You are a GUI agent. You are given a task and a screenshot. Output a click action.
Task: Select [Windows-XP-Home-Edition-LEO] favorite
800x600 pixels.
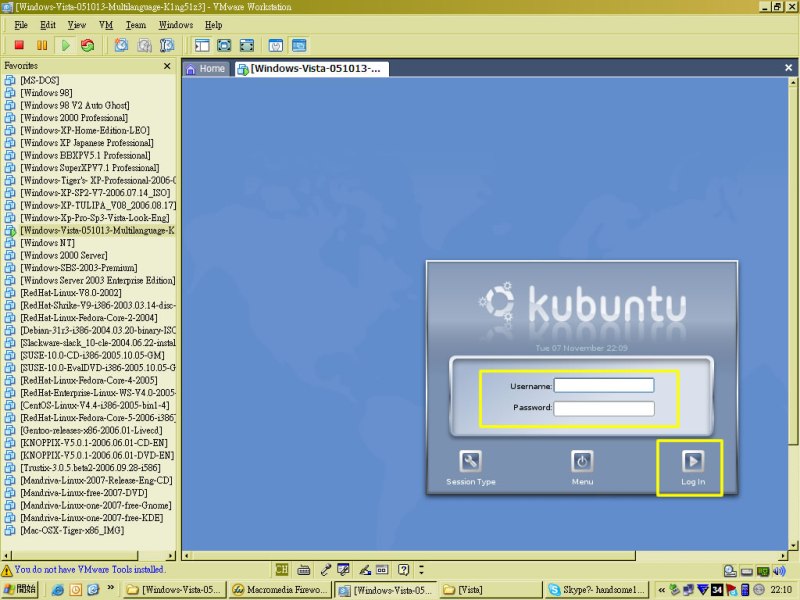[85, 130]
